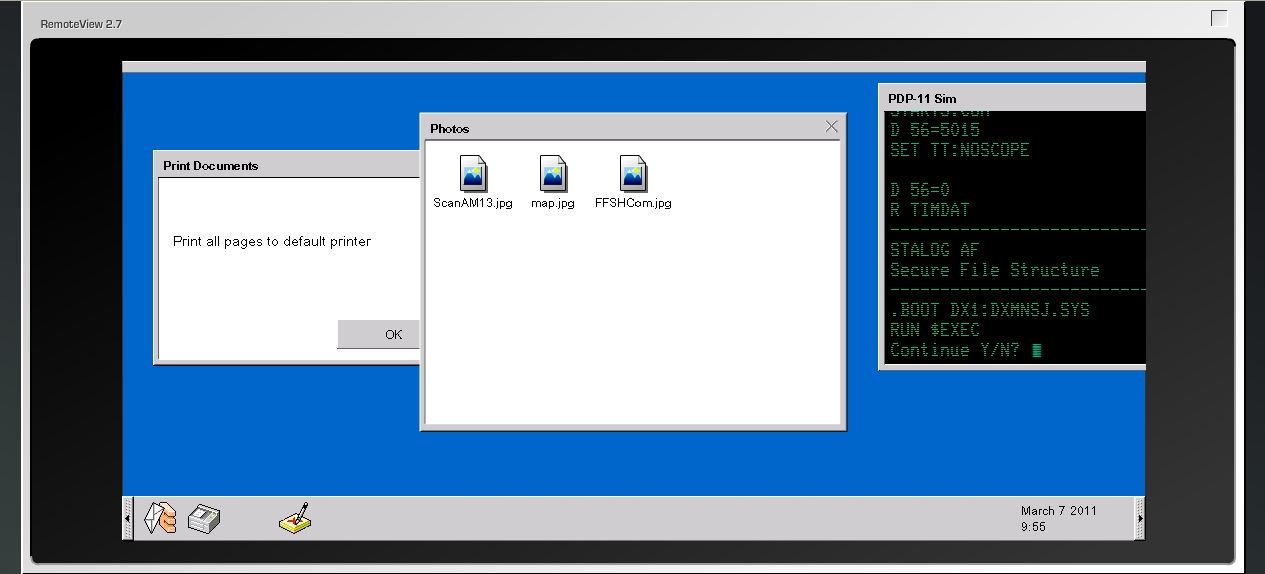1265x574 pixels.
Task: Toggle the checkbox in RemoteView's top-right corner
Action: tap(1219, 18)
